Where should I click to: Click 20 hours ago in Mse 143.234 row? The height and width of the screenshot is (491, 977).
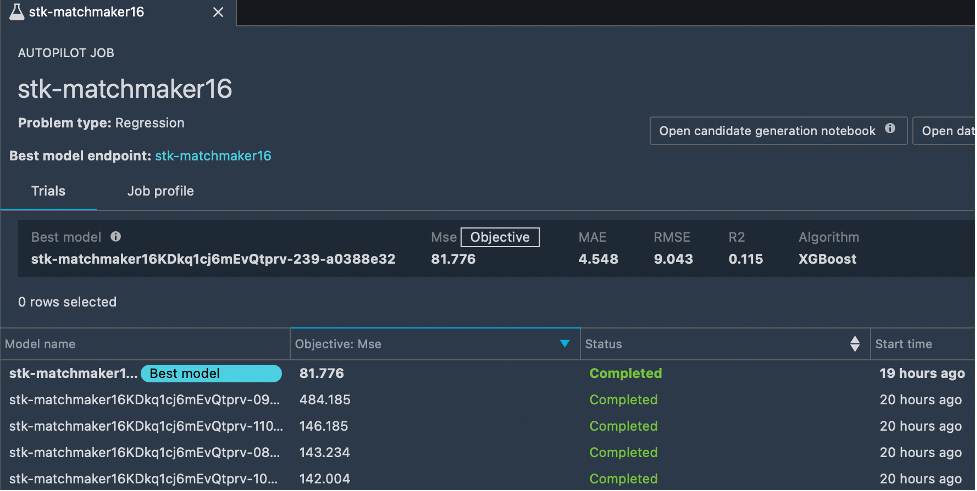[x=920, y=452]
